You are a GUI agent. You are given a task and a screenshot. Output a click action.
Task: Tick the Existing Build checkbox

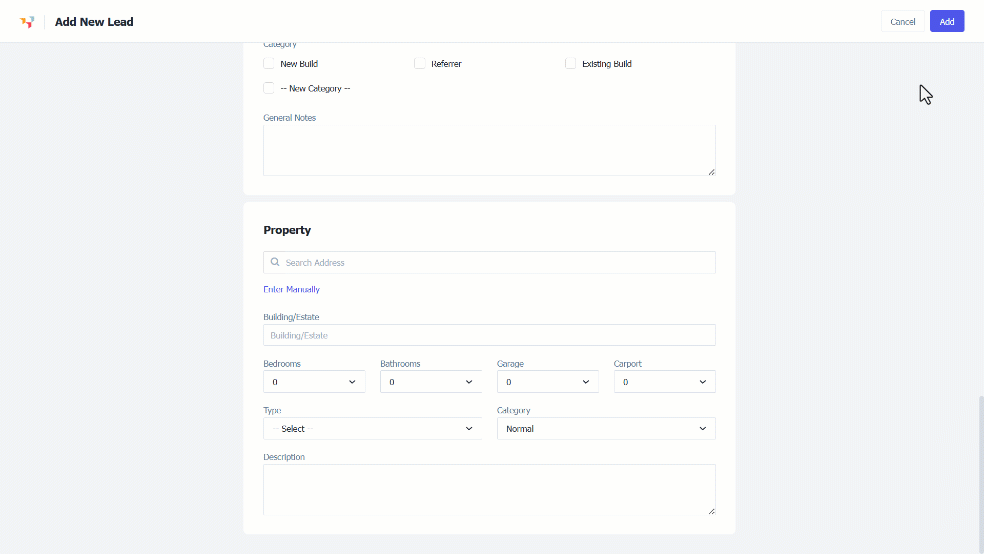570,63
